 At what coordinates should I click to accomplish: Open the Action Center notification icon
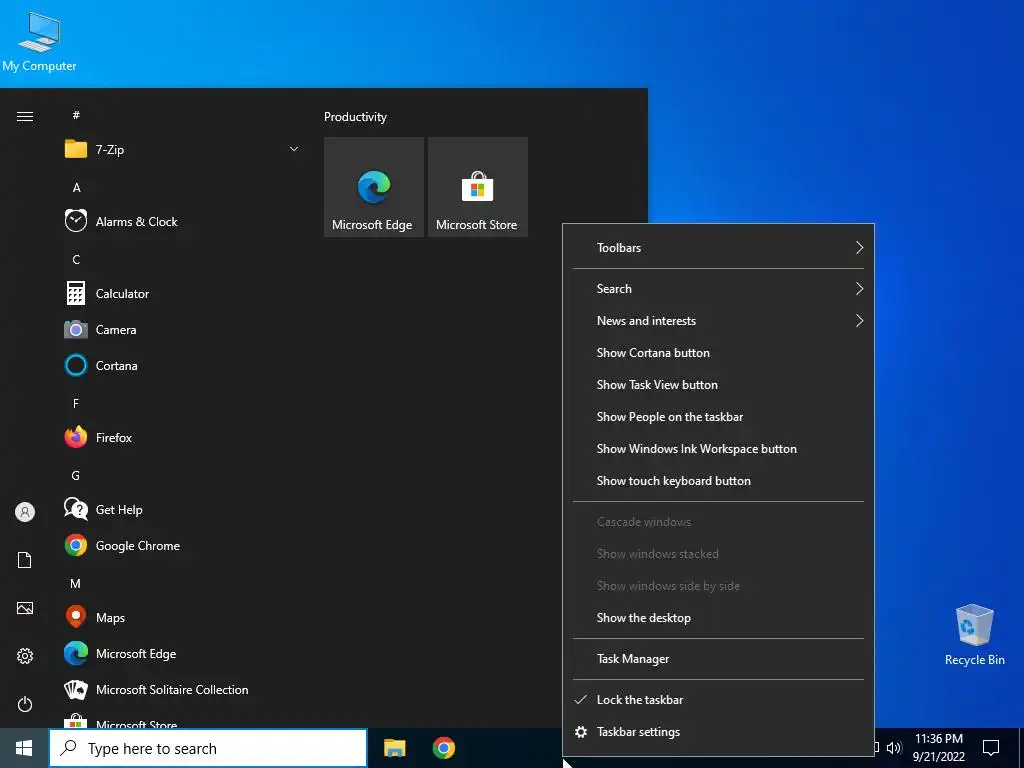tap(991, 748)
